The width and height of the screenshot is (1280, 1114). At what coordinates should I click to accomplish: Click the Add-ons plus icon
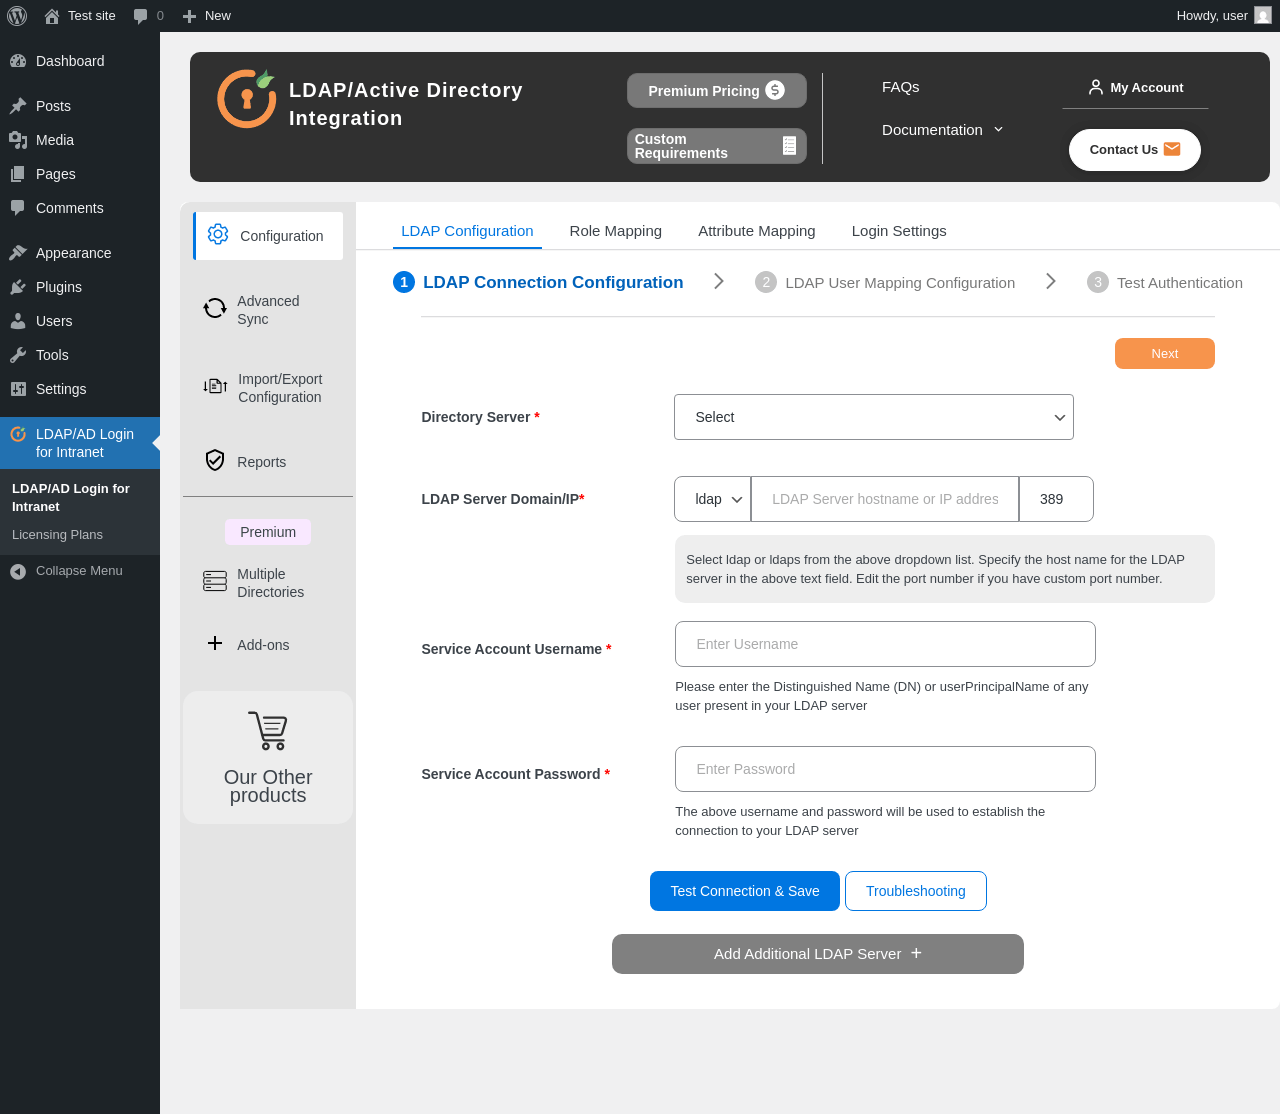click(215, 643)
